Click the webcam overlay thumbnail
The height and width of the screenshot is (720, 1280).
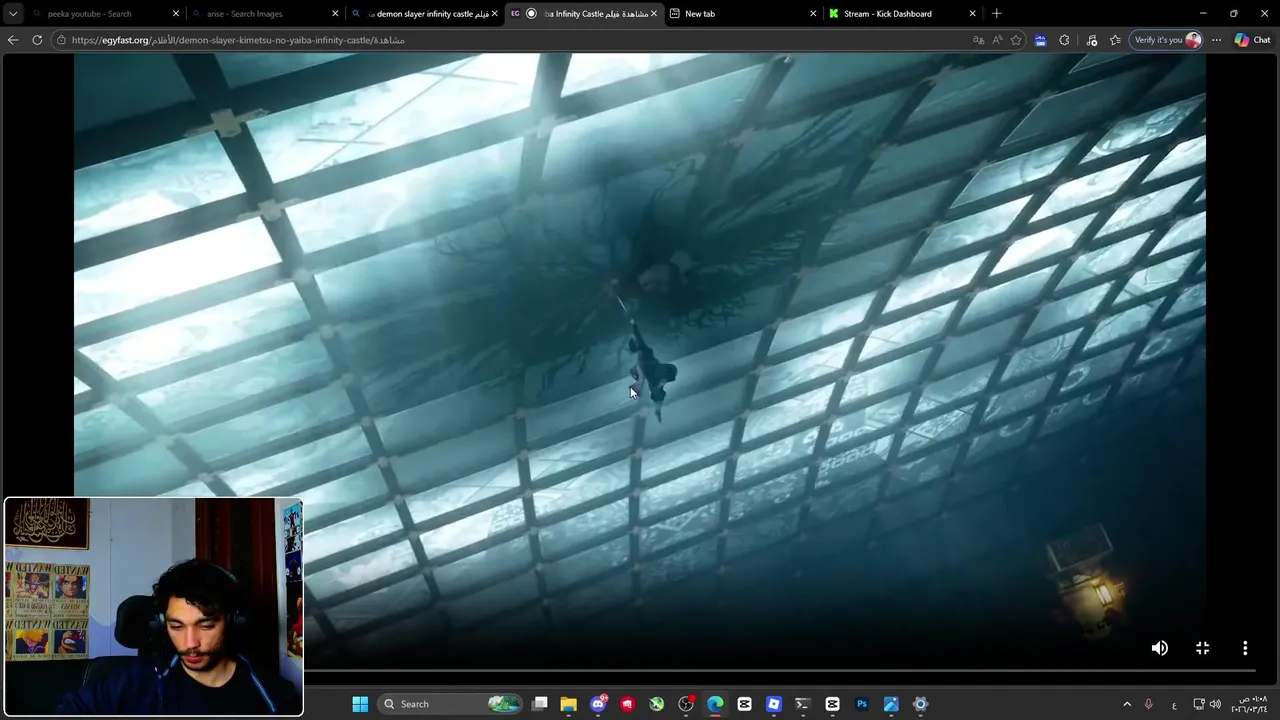(x=154, y=607)
